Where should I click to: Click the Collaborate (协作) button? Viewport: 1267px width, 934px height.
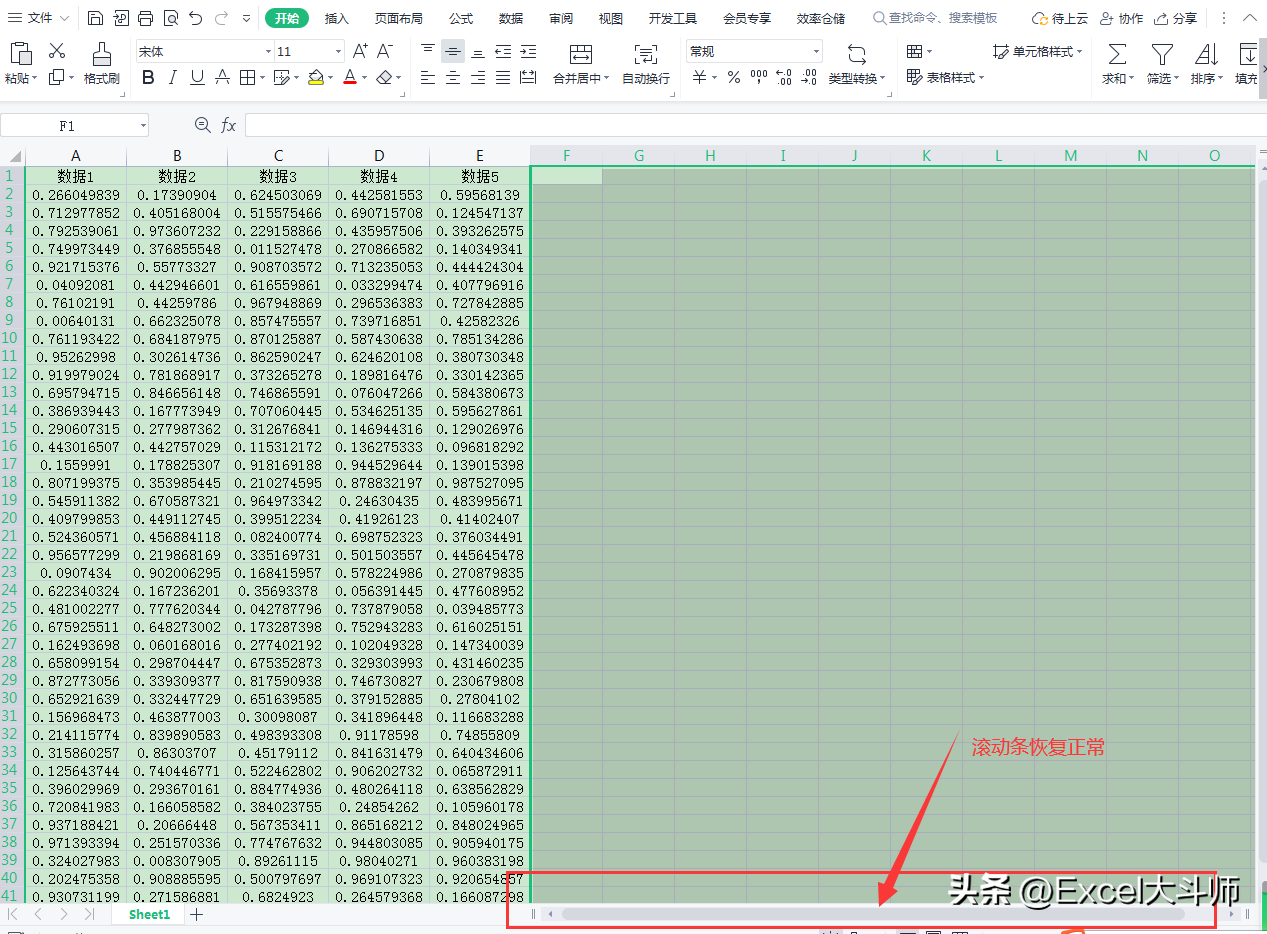coord(1121,18)
